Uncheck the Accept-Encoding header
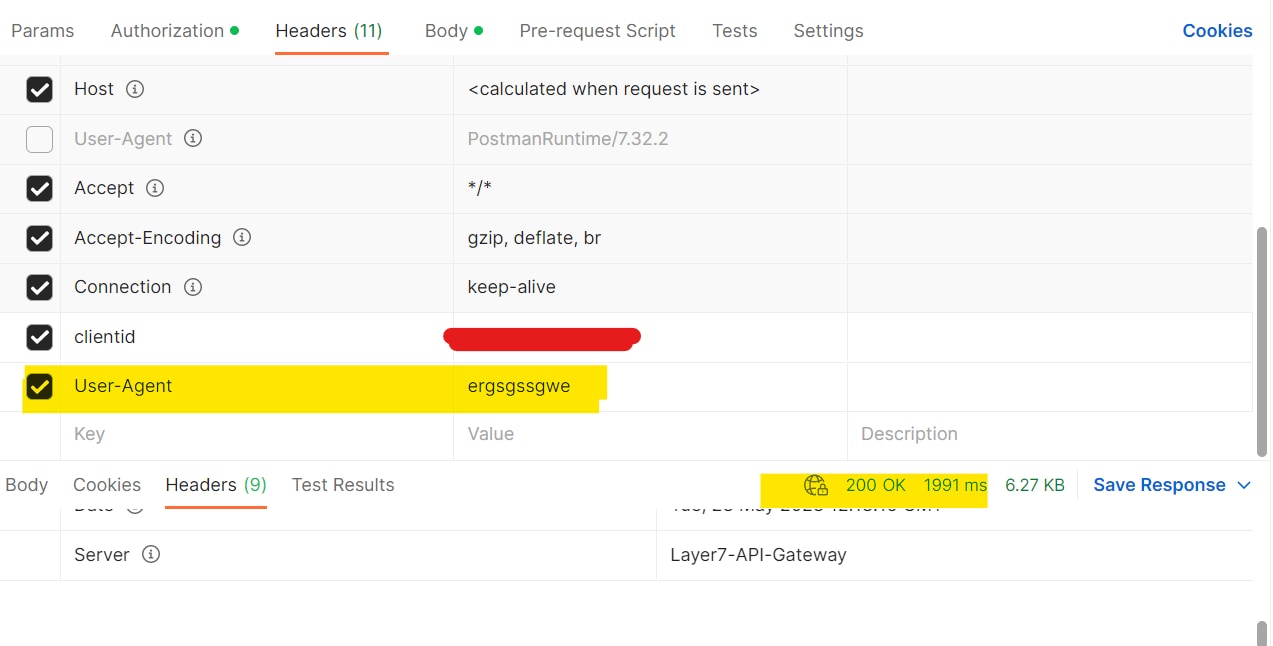This screenshot has width=1273, height=646. 39,238
